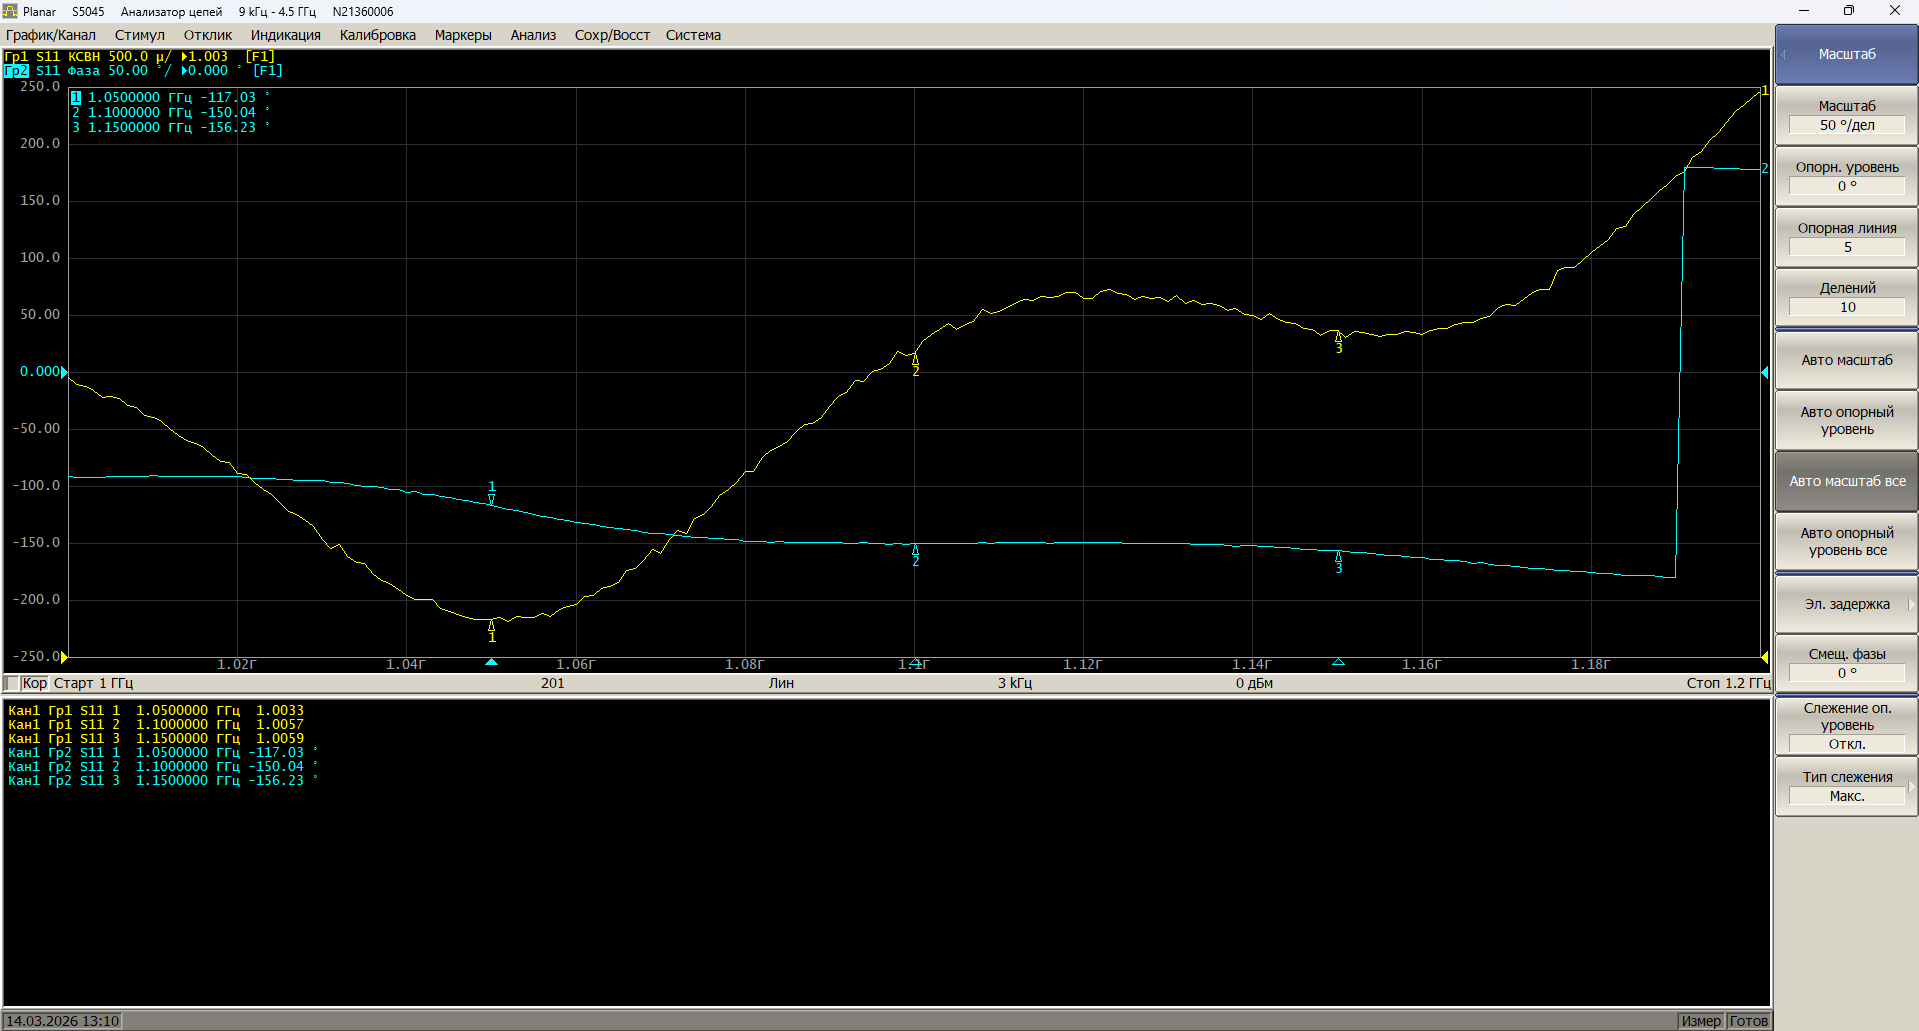The image size is (1919, 1031).
Task: Expand the Эл. задержка submenu
Action: coord(1846,604)
